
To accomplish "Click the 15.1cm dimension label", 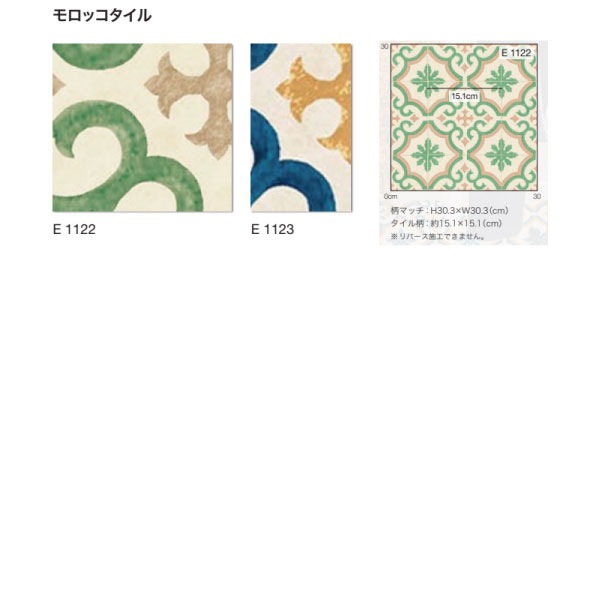I will point(465,96).
